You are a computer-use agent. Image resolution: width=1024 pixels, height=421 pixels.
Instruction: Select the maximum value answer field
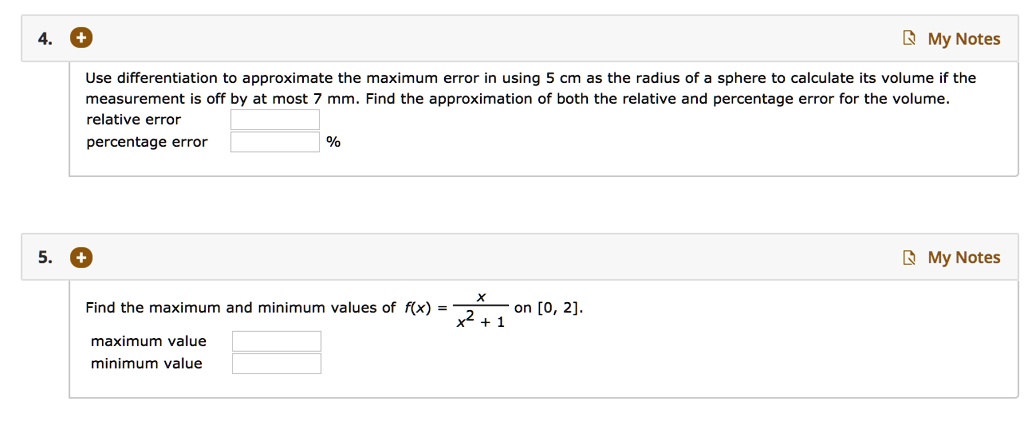click(x=277, y=341)
